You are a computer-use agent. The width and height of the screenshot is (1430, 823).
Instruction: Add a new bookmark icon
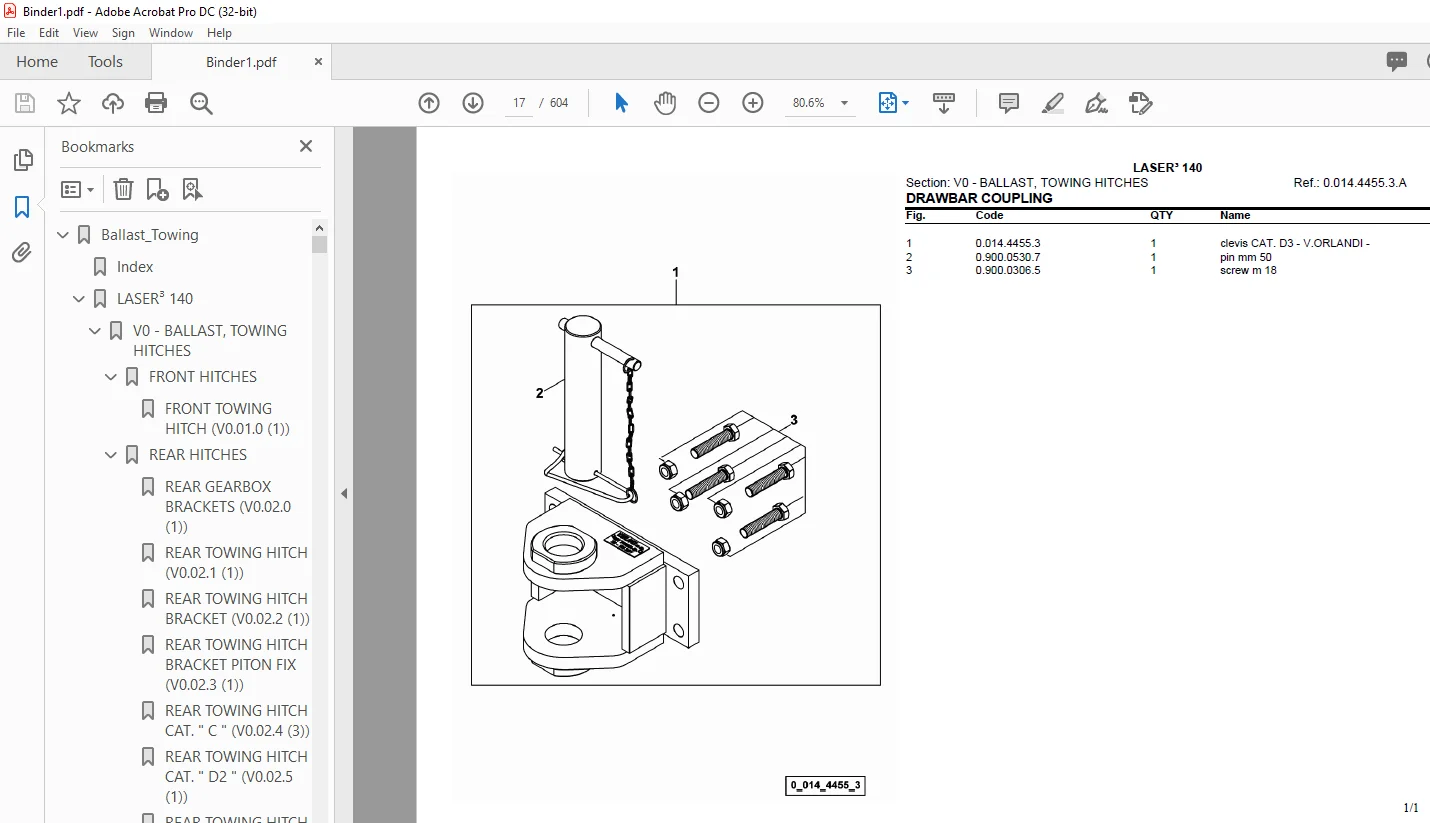tap(157, 189)
